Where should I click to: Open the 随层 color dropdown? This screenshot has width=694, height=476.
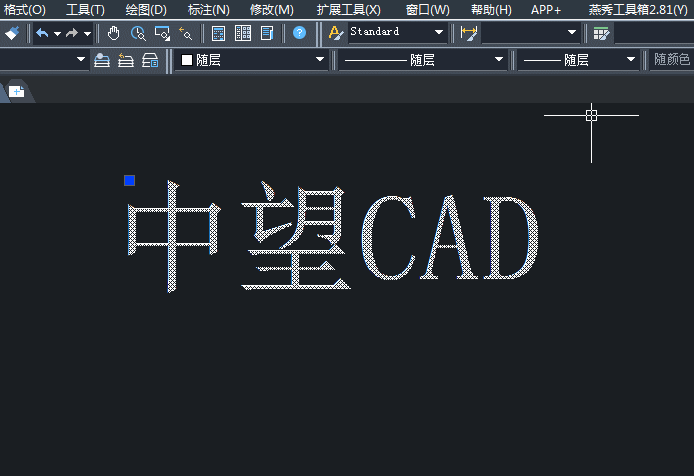pyautogui.click(x=320, y=60)
